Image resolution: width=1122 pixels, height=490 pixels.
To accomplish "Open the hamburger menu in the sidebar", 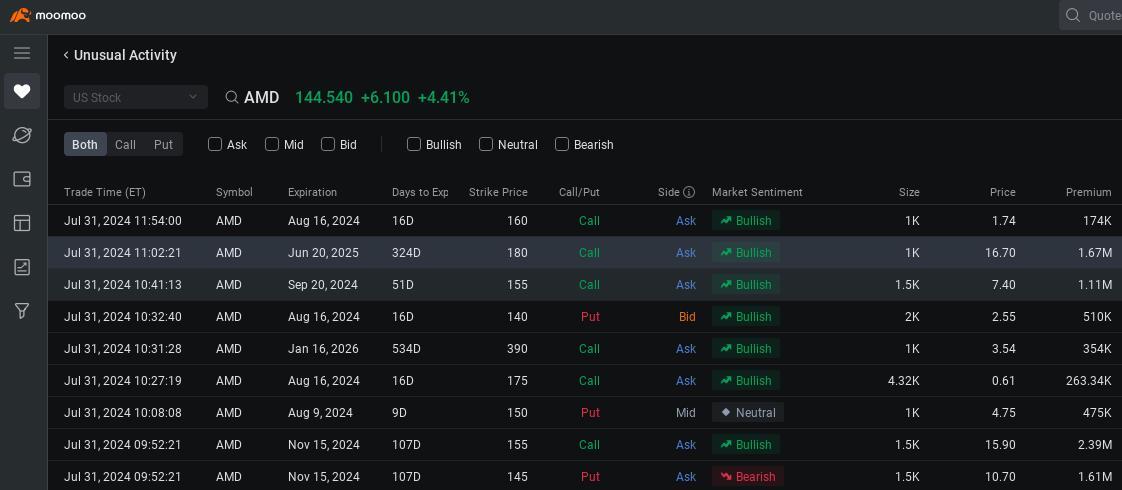I will pyautogui.click(x=22, y=53).
